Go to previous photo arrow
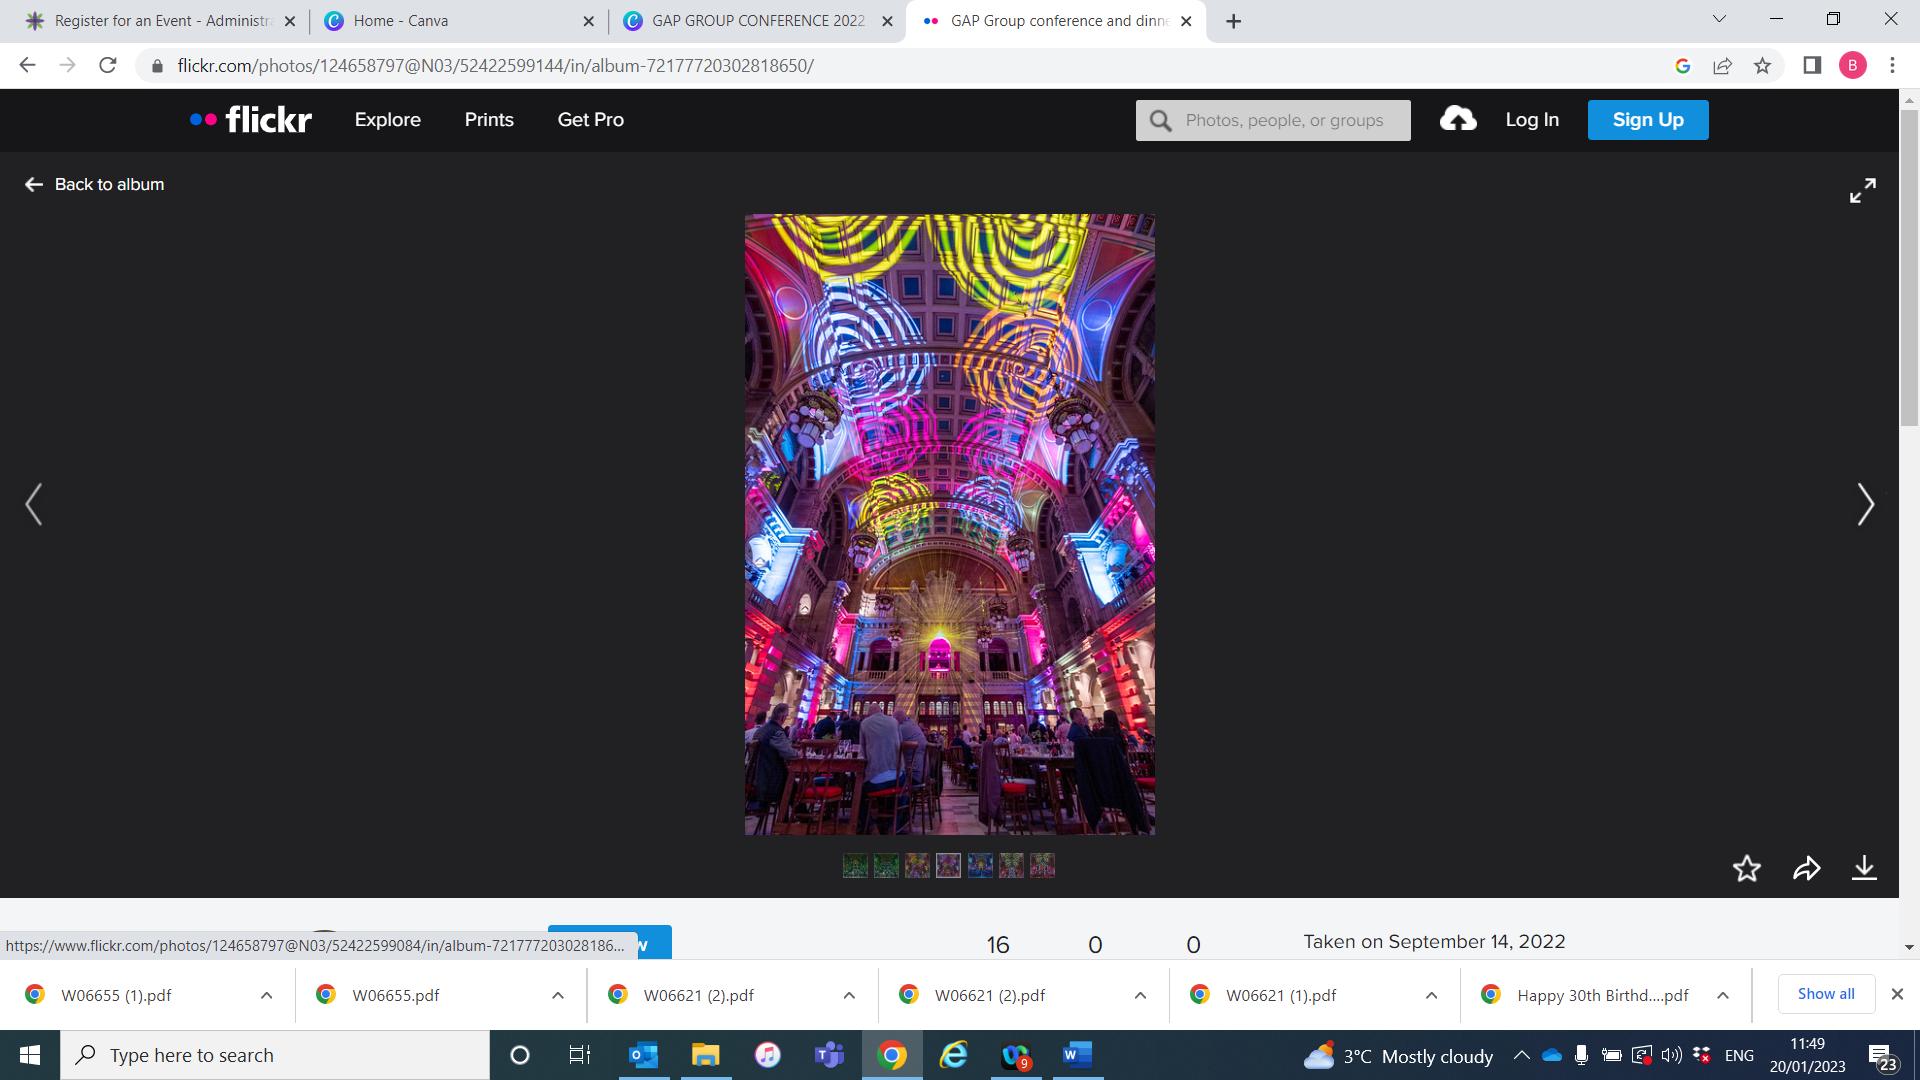This screenshot has width=1920, height=1080. pos(34,504)
